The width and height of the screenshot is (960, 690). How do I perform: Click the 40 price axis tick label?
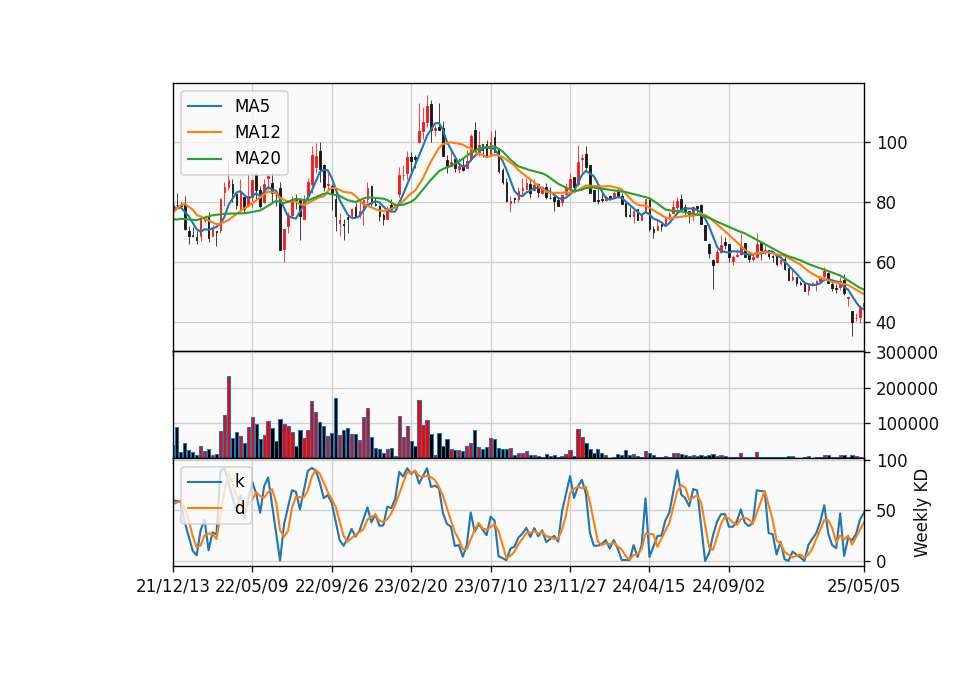(887, 323)
